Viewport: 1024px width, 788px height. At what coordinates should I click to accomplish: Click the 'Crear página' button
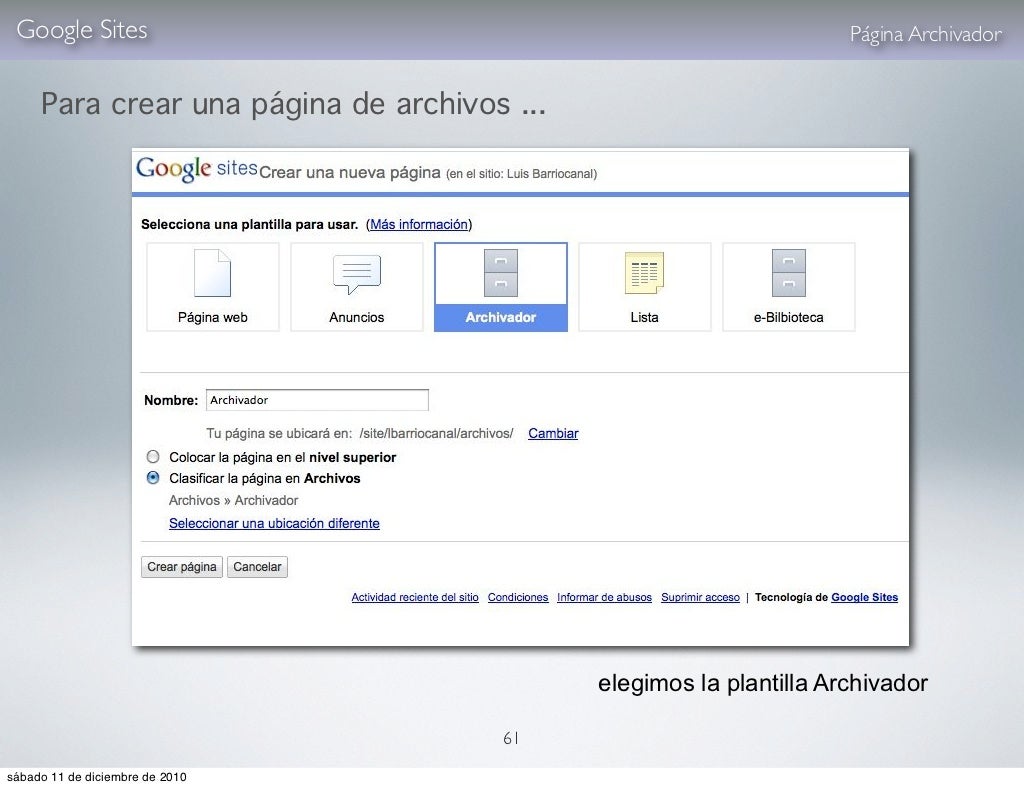(182, 567)
